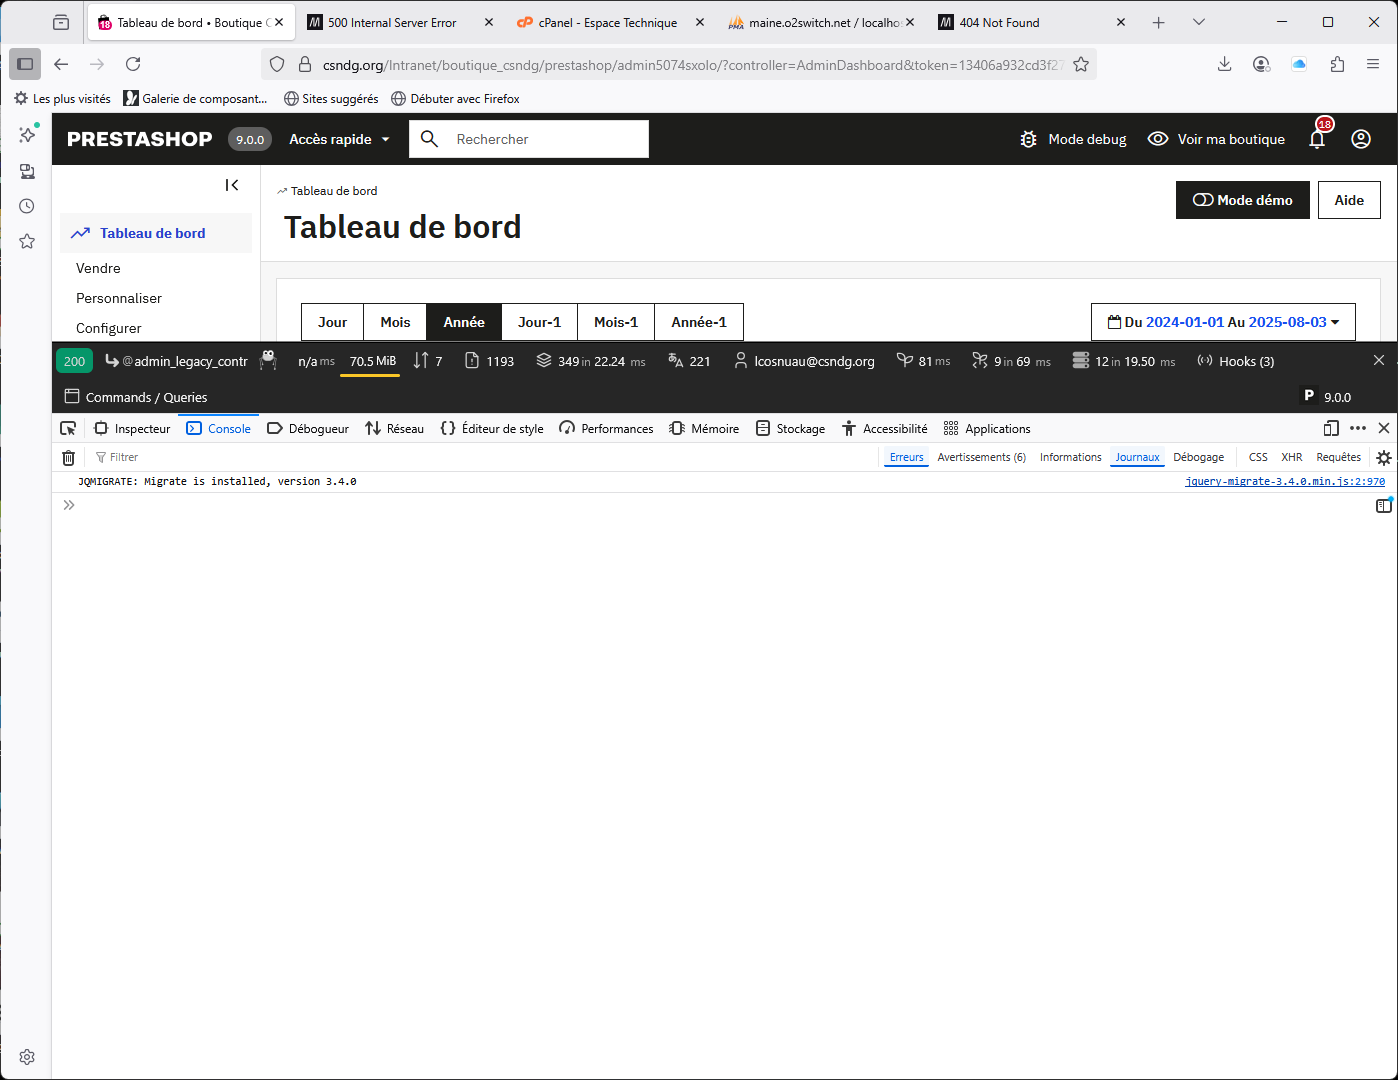This screenshot has width=1398, height=1080.
Task: Click the Rechercher search field
Action: coord(529,139)
